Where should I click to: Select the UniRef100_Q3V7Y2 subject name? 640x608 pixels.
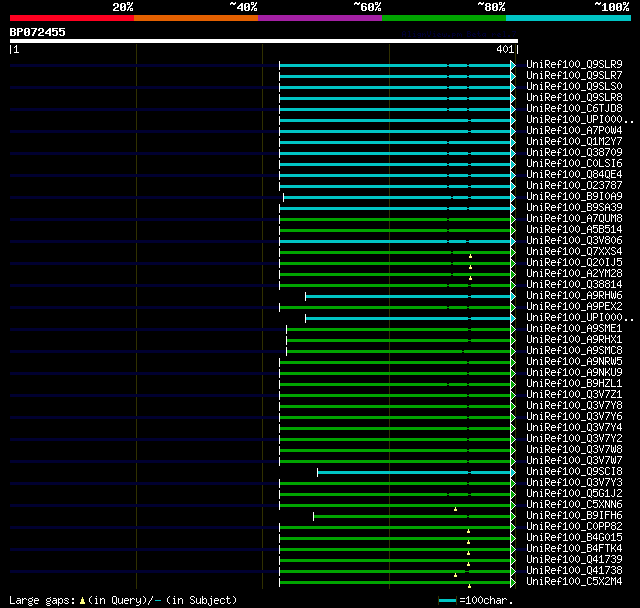574,439
